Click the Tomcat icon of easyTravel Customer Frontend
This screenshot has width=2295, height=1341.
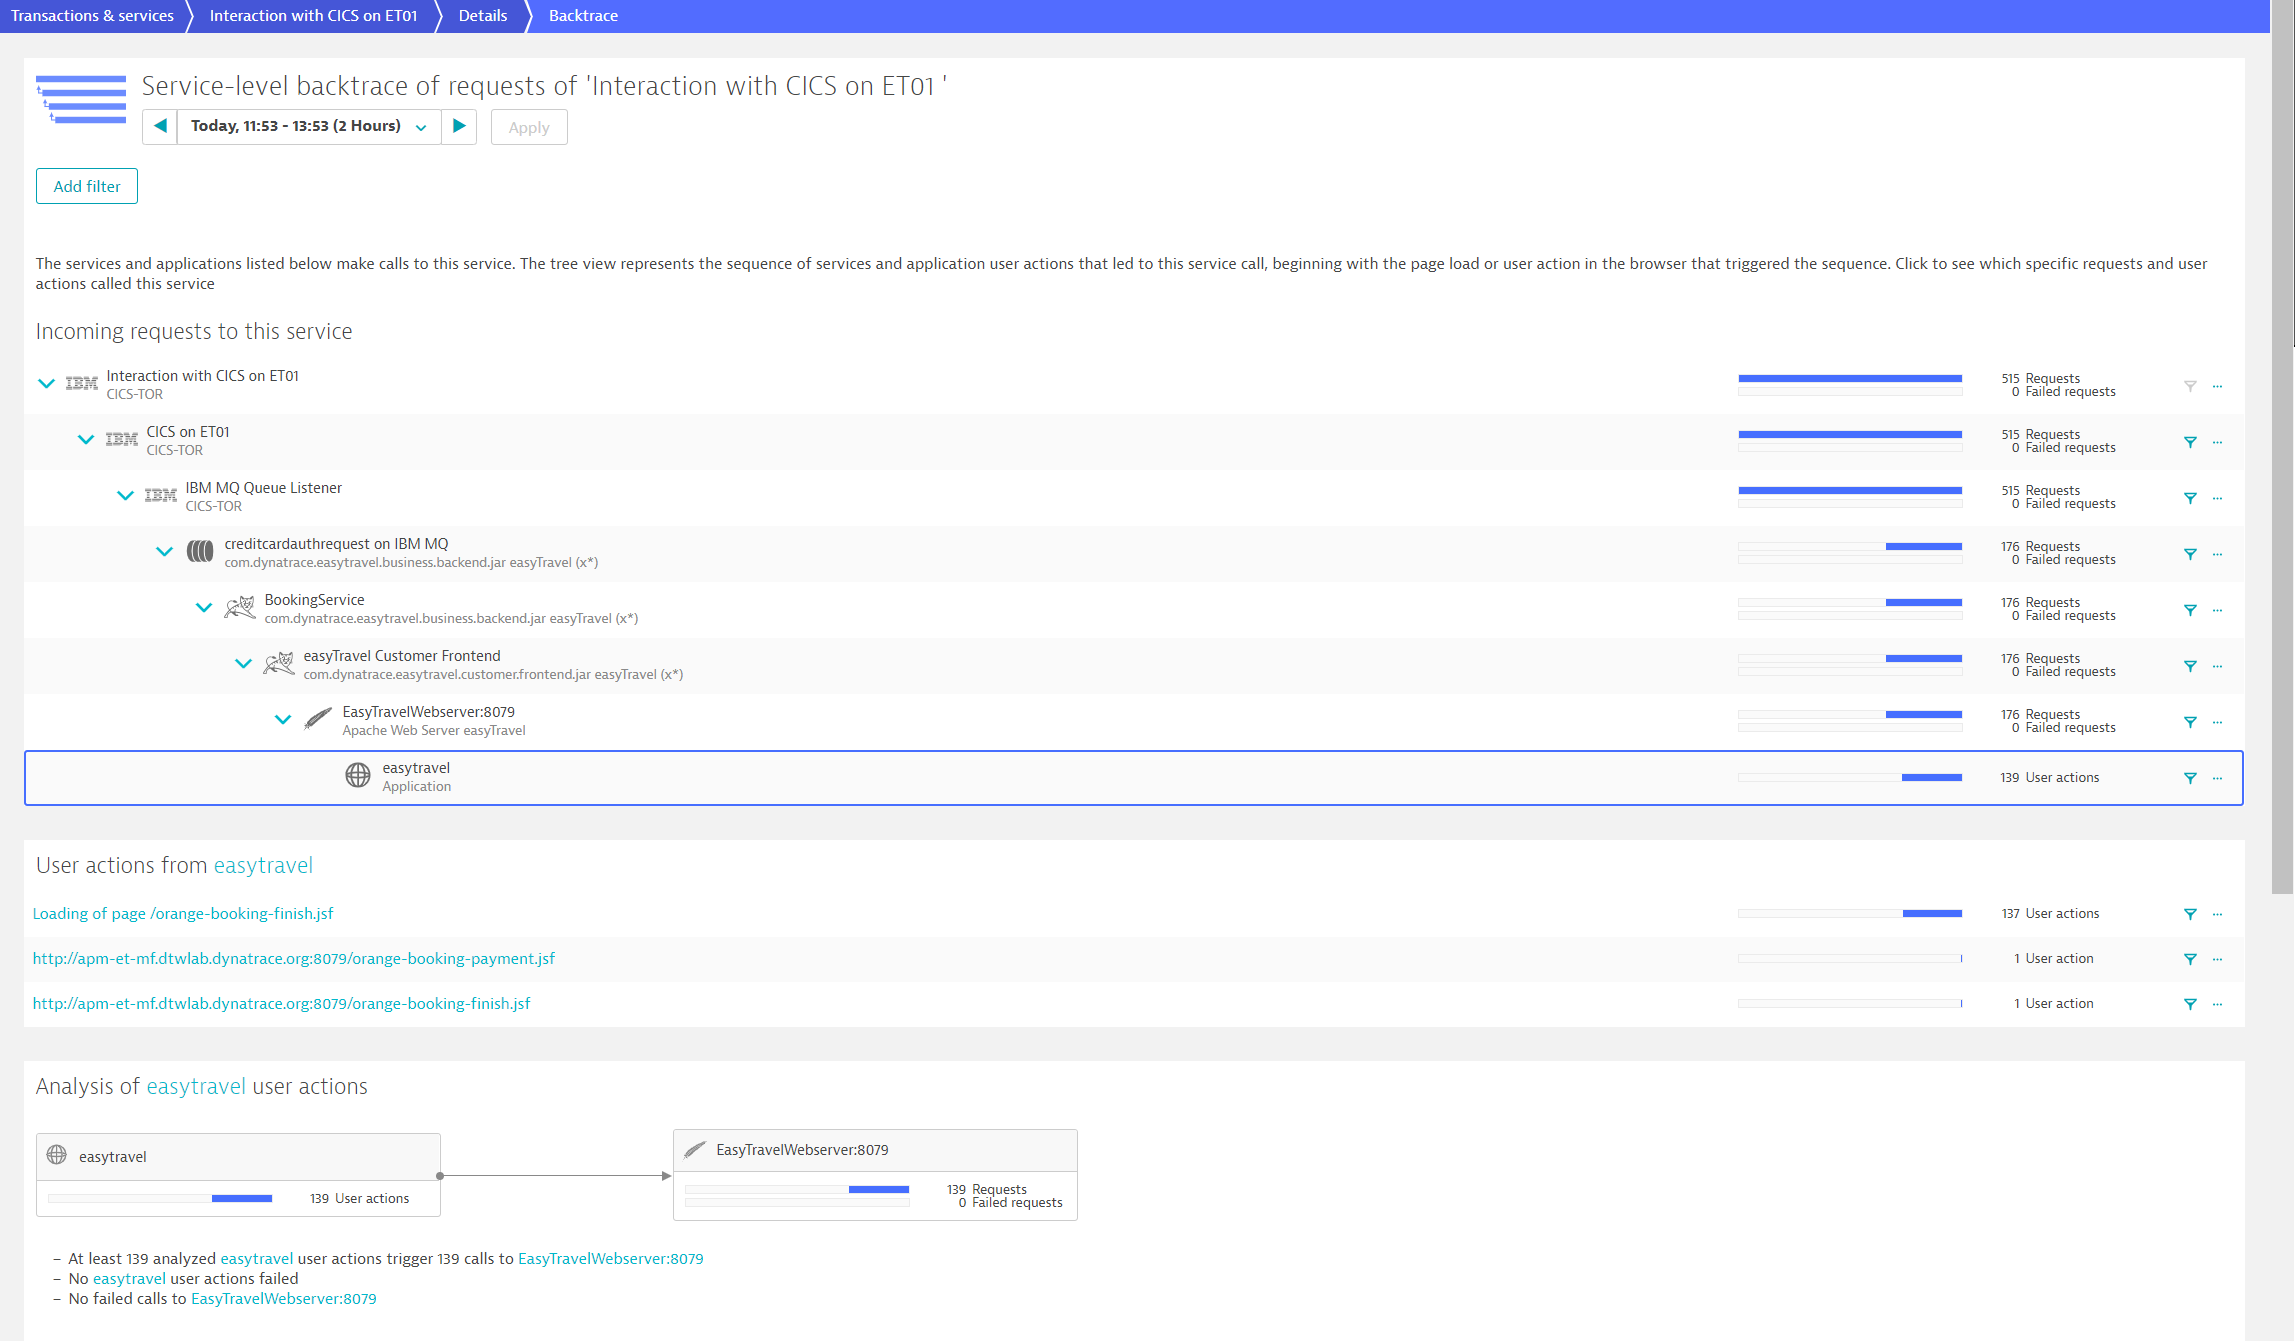pyautogui.click(x=279, y=663)
